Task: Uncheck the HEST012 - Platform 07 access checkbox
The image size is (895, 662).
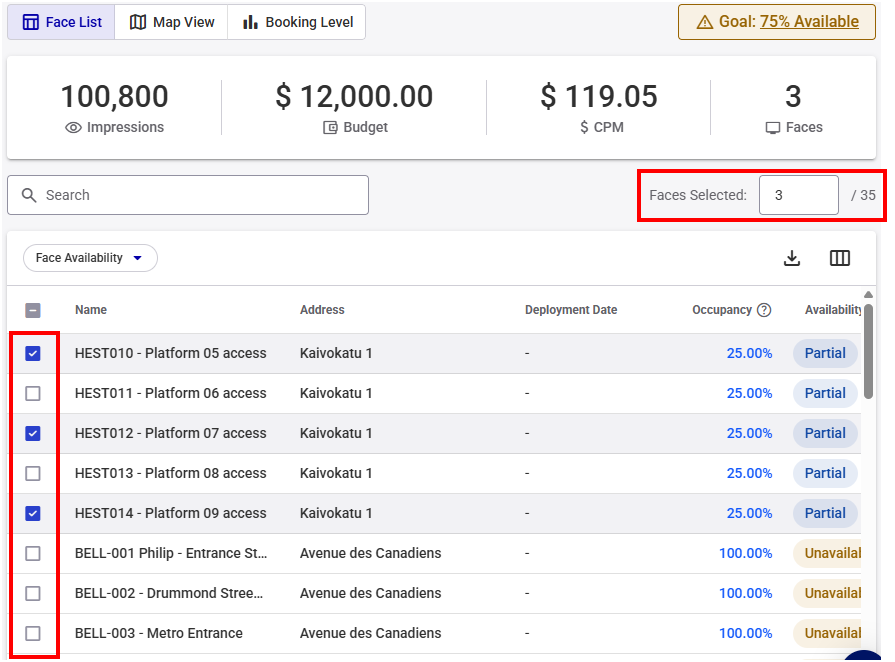Action: (33, 434)
